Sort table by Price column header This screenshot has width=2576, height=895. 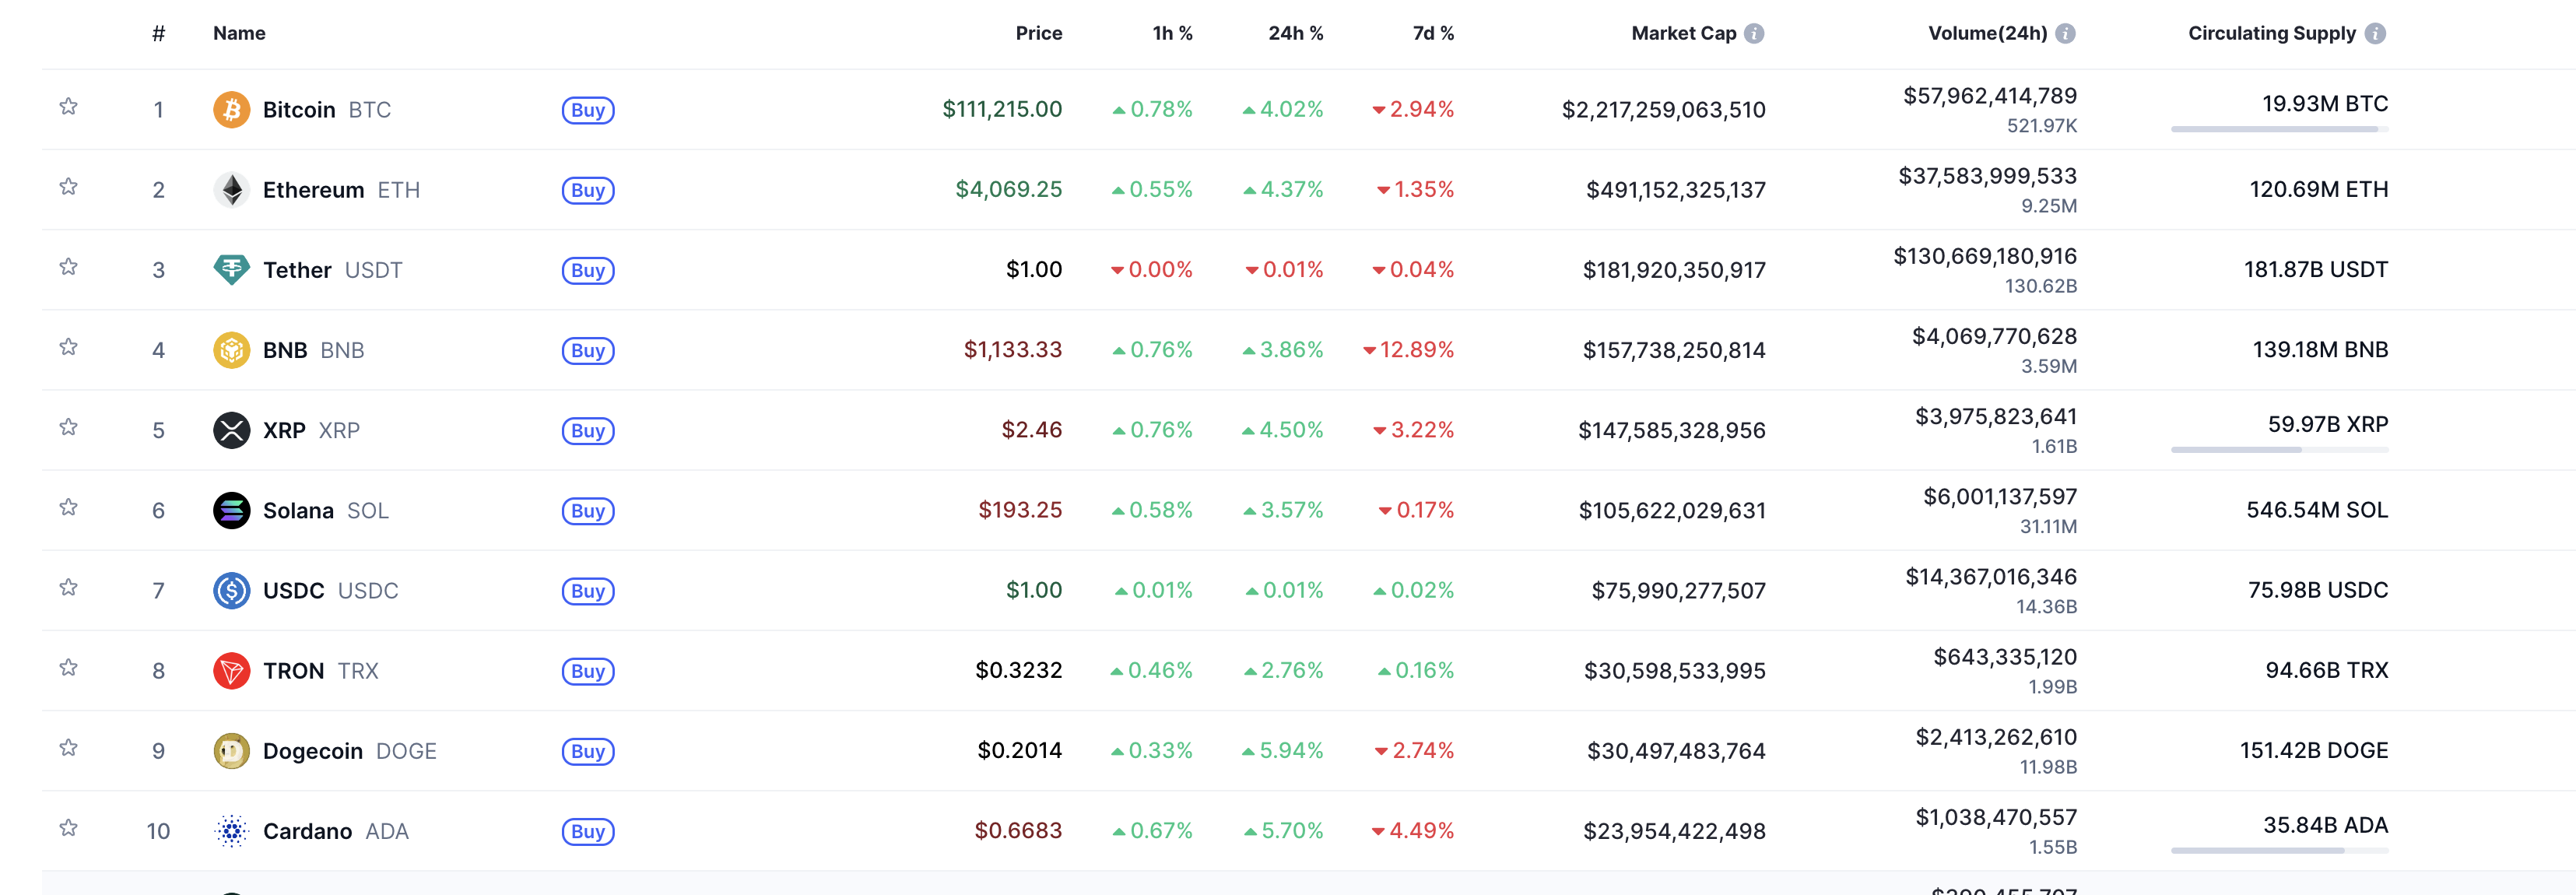coord(1038,33)
